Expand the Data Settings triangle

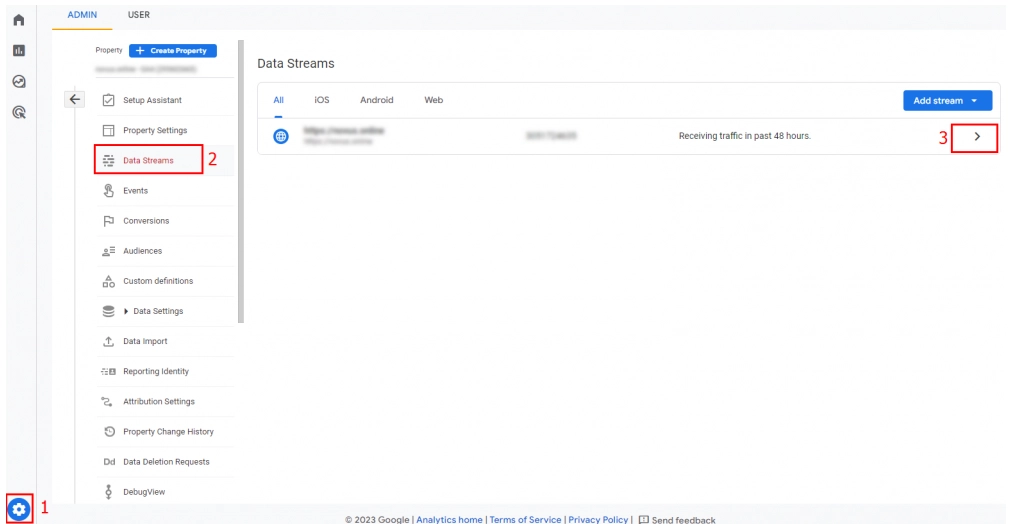point(126,311)
